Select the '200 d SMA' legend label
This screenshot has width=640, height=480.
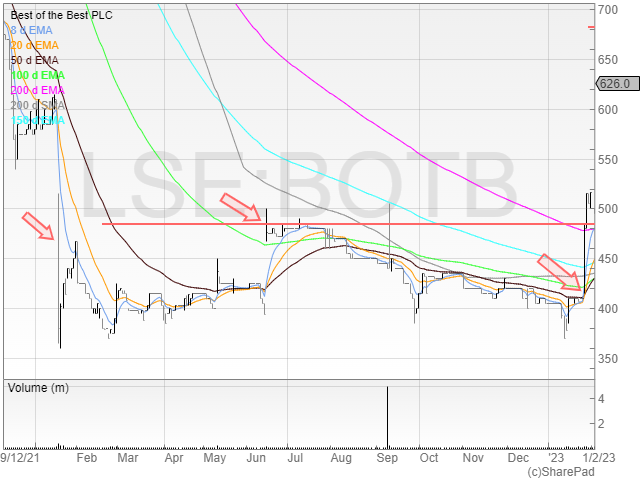pos(38,105)
